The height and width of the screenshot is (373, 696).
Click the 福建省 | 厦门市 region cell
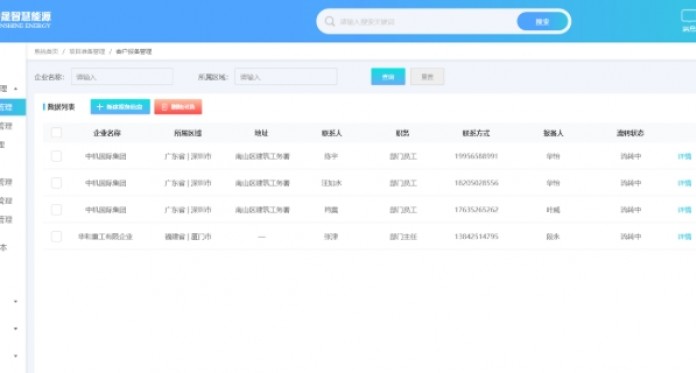[188, 237]
